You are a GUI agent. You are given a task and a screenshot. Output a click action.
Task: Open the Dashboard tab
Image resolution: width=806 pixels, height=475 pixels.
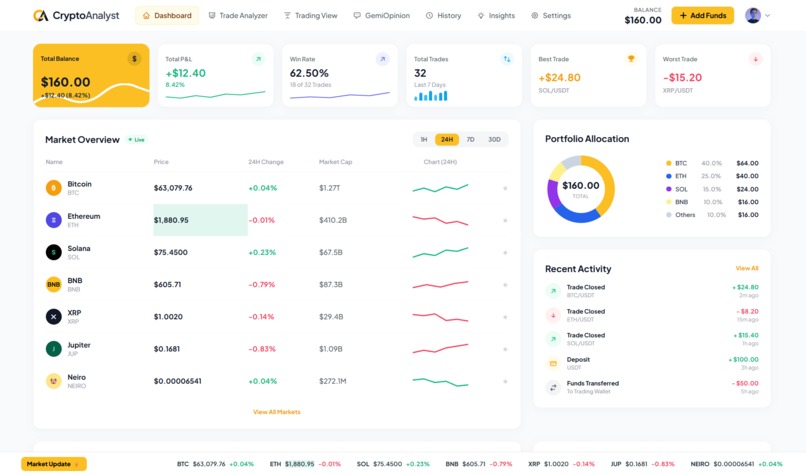(167, 15)
